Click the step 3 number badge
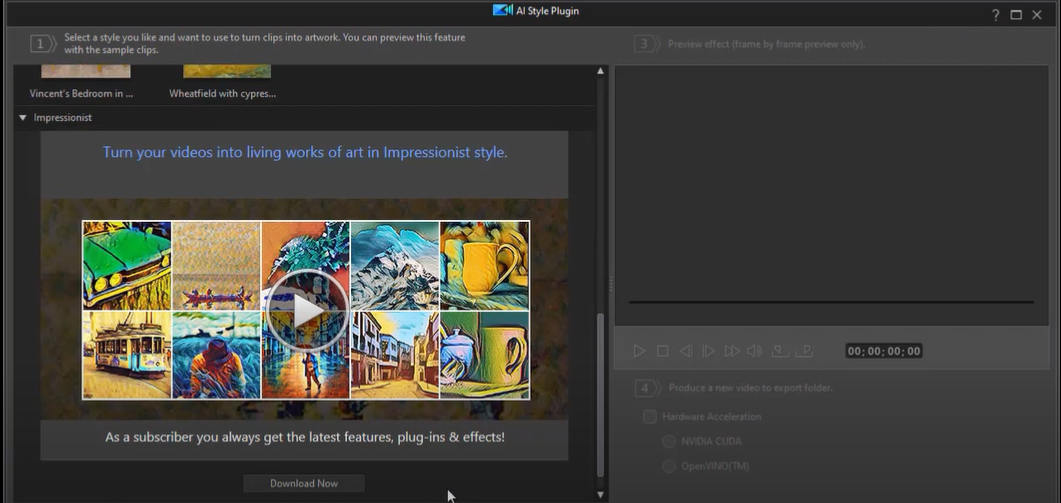This screenshot has height=503, width=1061. click(x=645, y=44)
